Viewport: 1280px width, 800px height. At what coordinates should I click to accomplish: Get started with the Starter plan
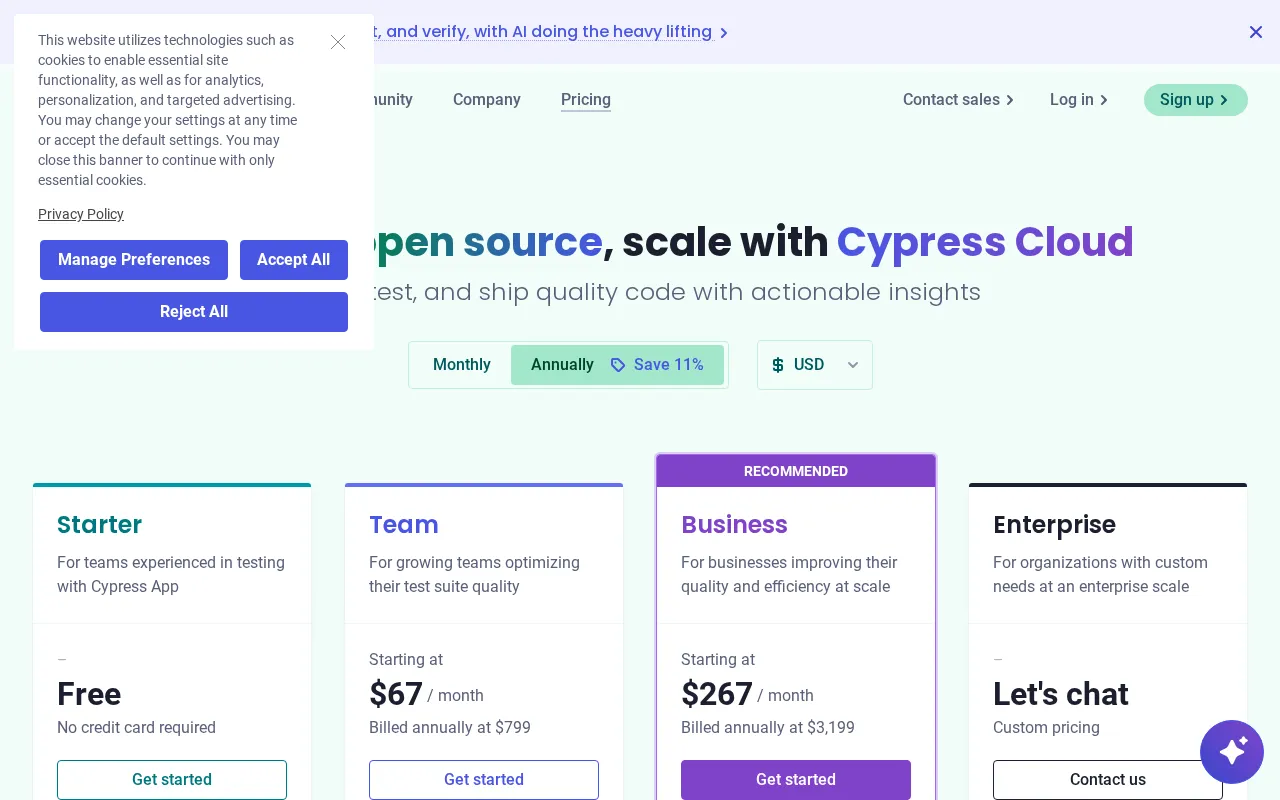[172, 780]
